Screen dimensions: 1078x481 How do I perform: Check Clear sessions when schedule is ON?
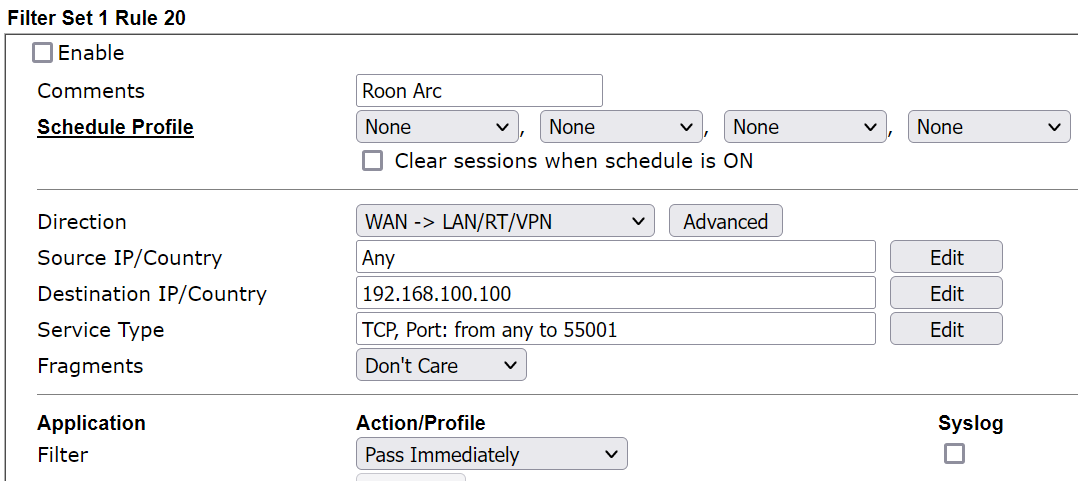click(373, 161)
